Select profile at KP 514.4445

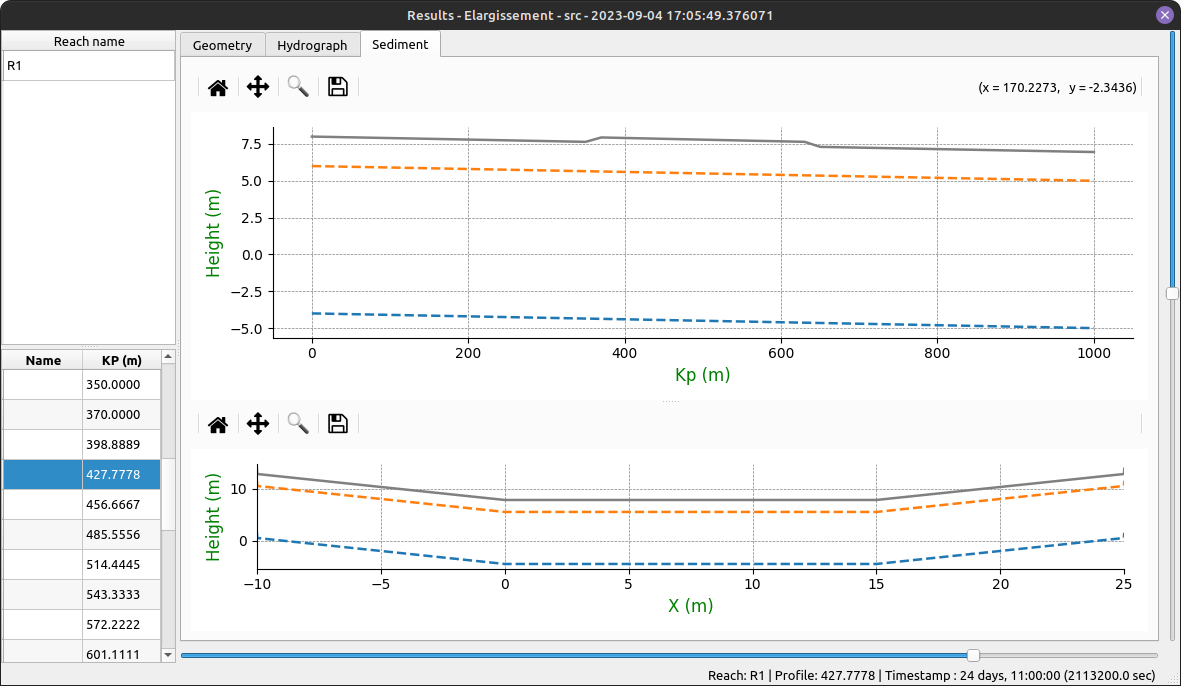pyautogui.click(x=122, y=565)
